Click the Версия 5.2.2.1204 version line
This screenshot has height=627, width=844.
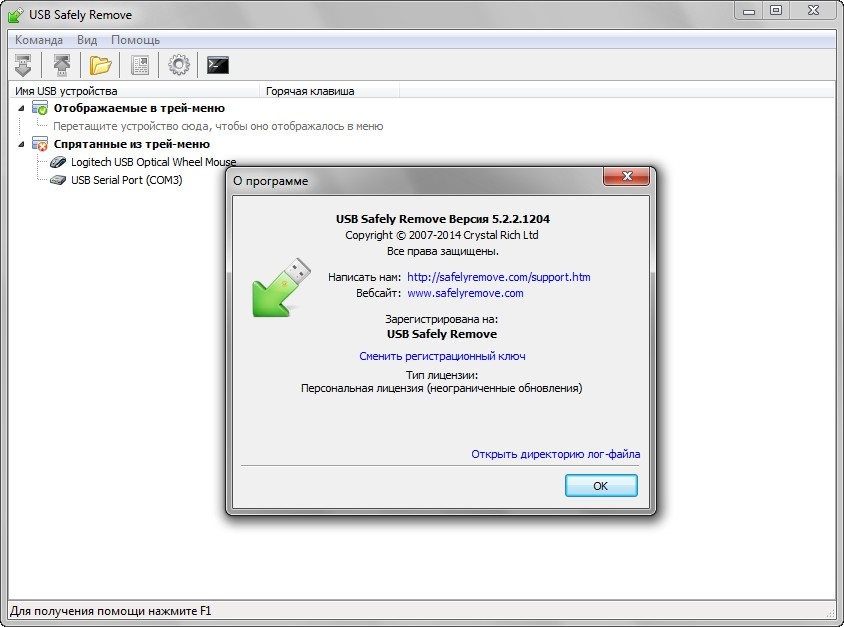pyautogui.click(x=442, y=219)
